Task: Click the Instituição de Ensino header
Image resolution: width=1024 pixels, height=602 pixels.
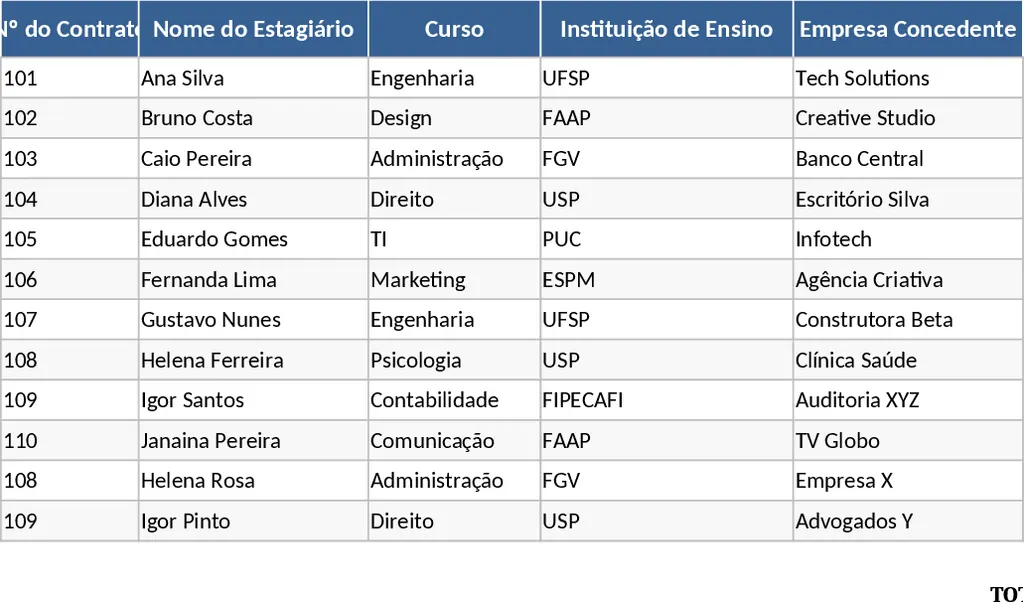Action: (666, 29)
